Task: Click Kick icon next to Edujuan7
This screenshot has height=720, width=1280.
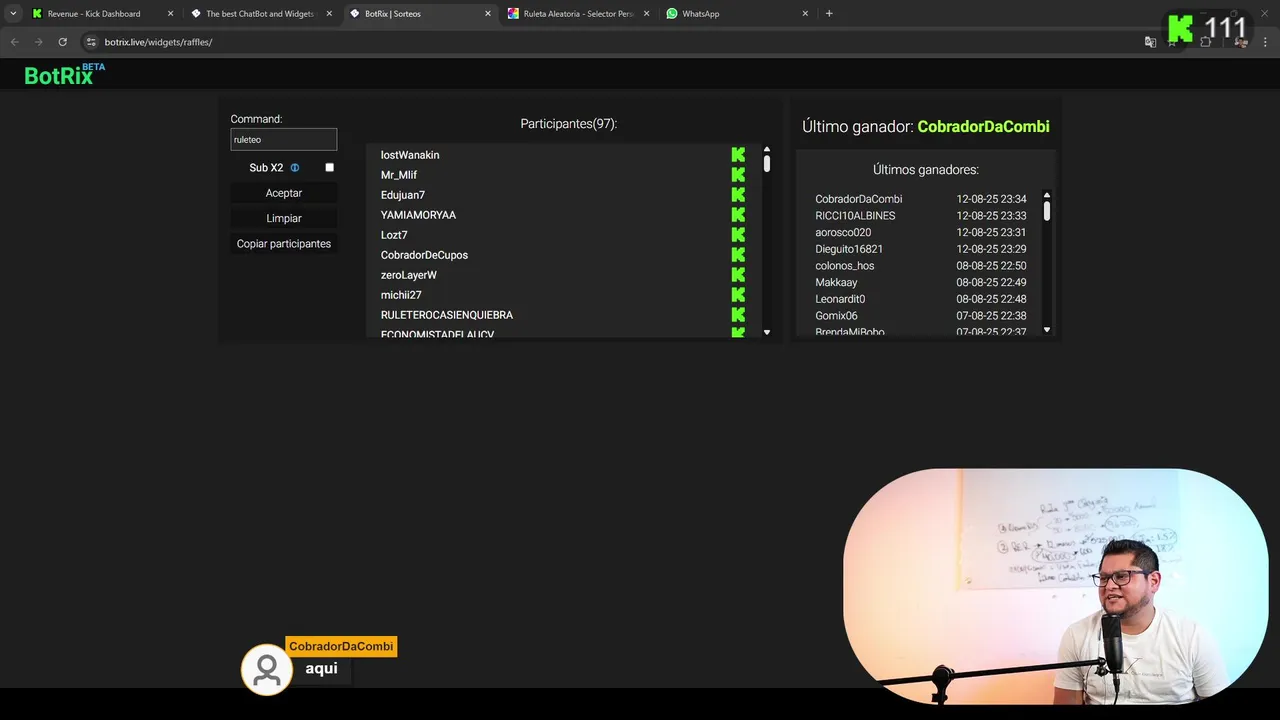Action: (738, 195)
